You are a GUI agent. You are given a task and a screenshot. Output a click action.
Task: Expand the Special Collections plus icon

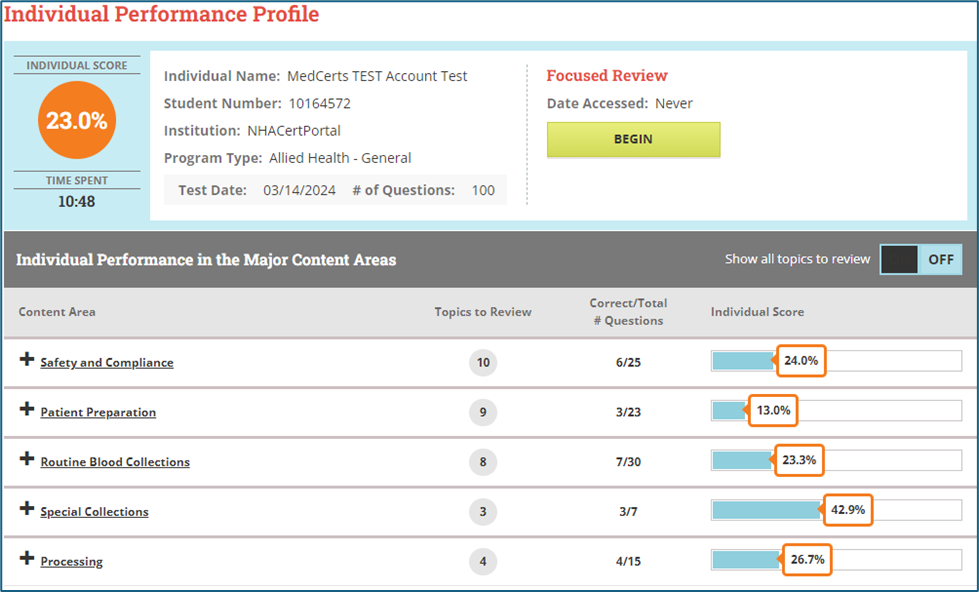(x=27, y=509)
